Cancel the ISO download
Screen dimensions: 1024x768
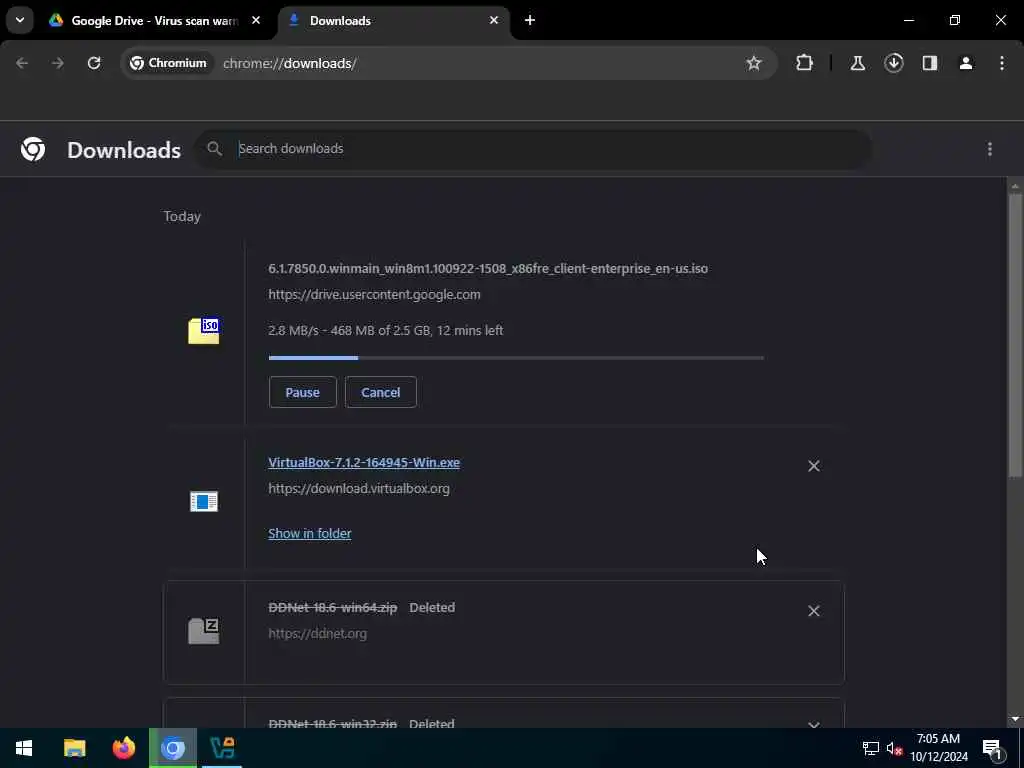tap(381, 392)
